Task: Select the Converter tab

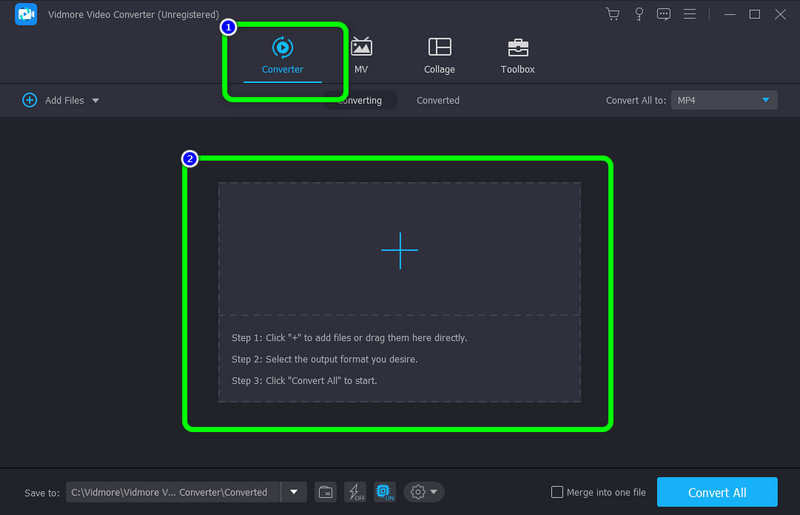Action: pyautogui.click(x=282, y=56)
